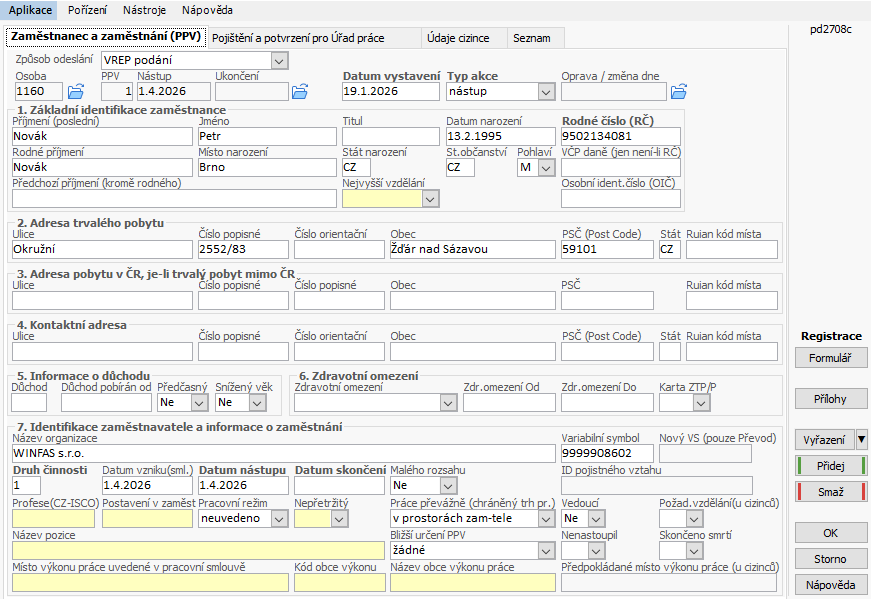Open folder icon beside Oprava / změna dne
The height and width of the screenshot is (599, 871).
pos(679,92)
